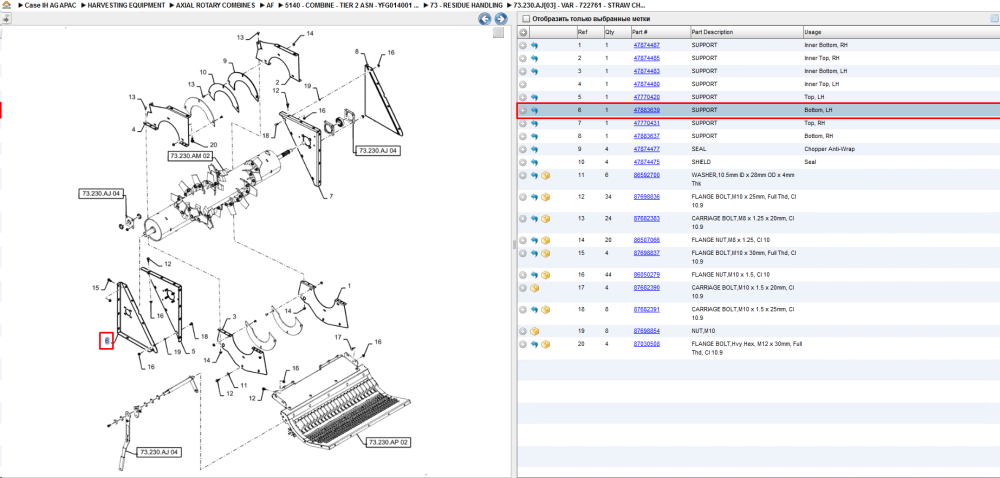Click callout number 7 in diagram
The width and height of the screenshot is (1000, 478).
tap(331, 196)
